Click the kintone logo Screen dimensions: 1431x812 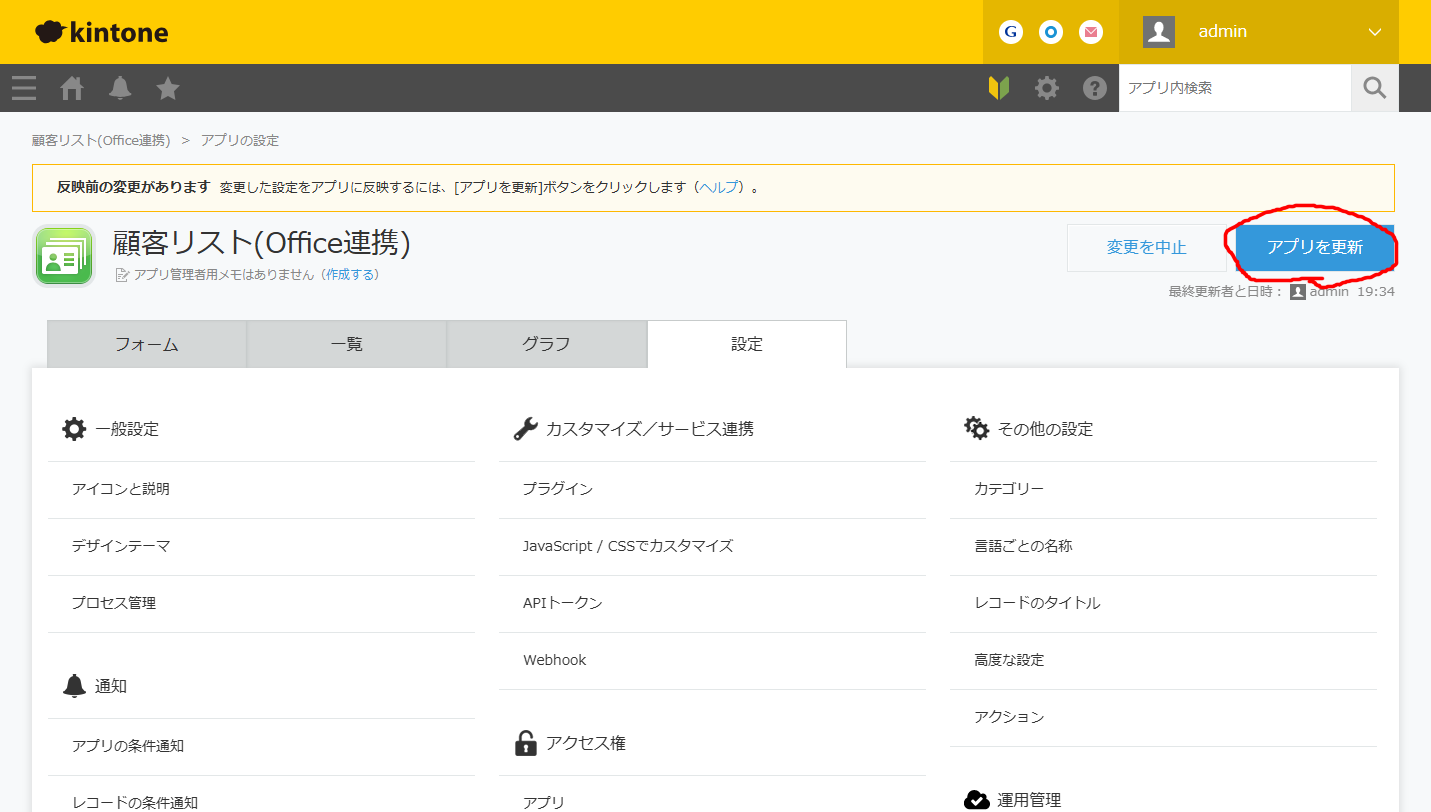click(100, 31)
